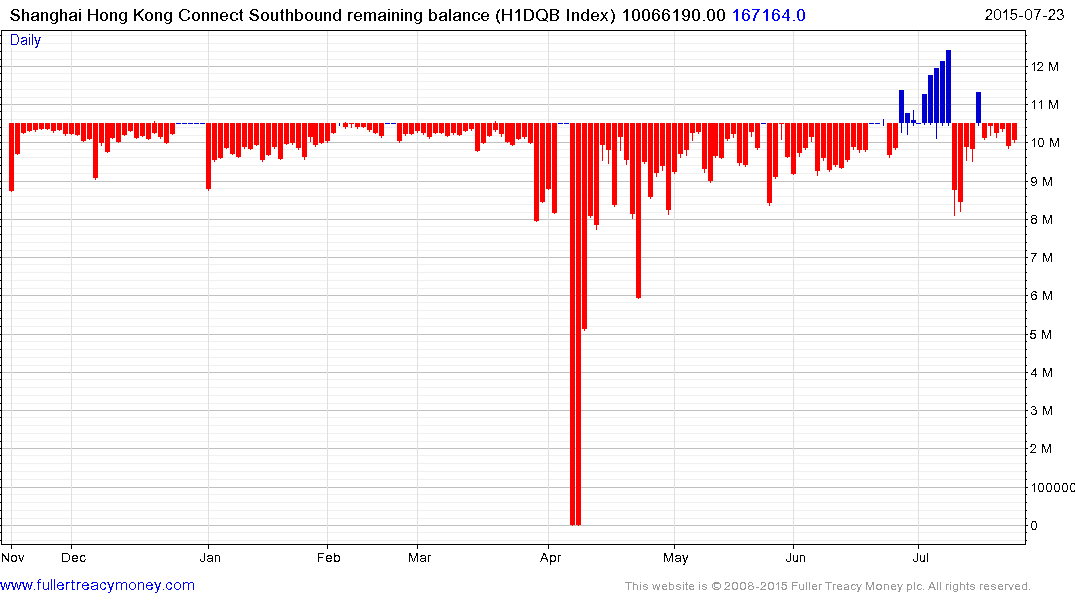Click the Apr x-axis label
Image resolution: width=1075 pixels, height=600 pixels.
click(551, 557)
